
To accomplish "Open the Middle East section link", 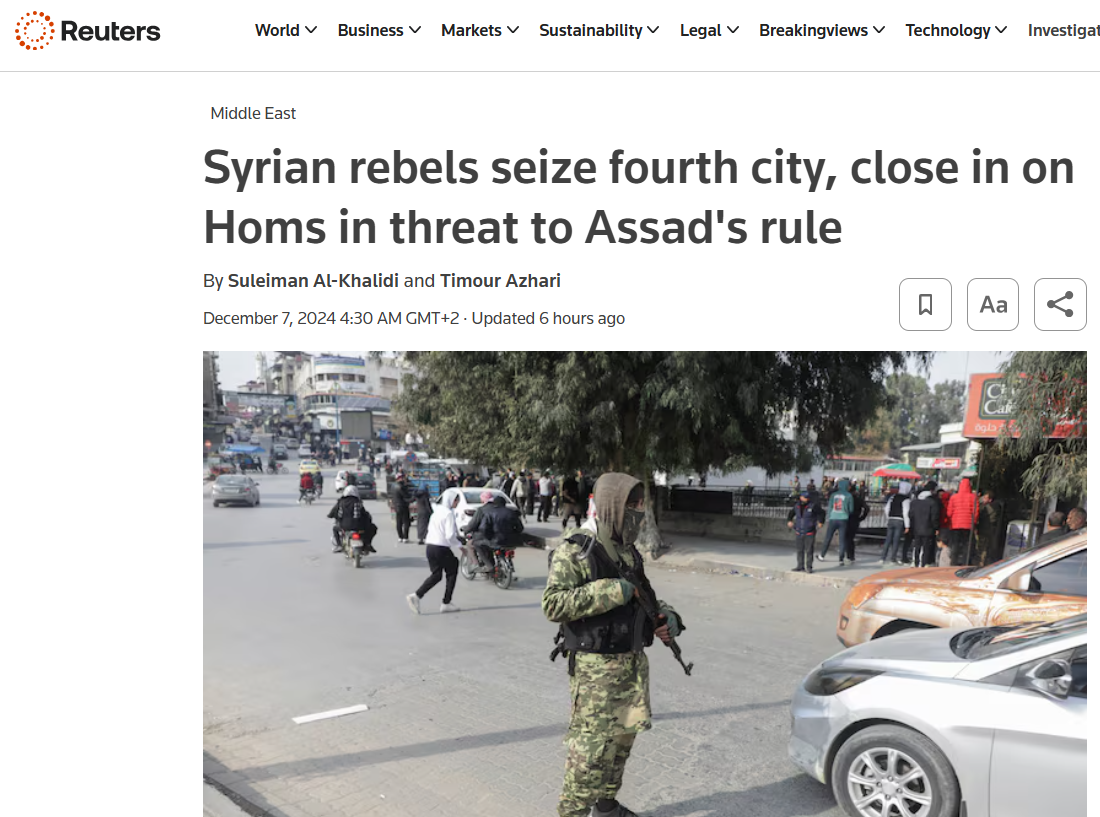I will [x=253, y=113].
